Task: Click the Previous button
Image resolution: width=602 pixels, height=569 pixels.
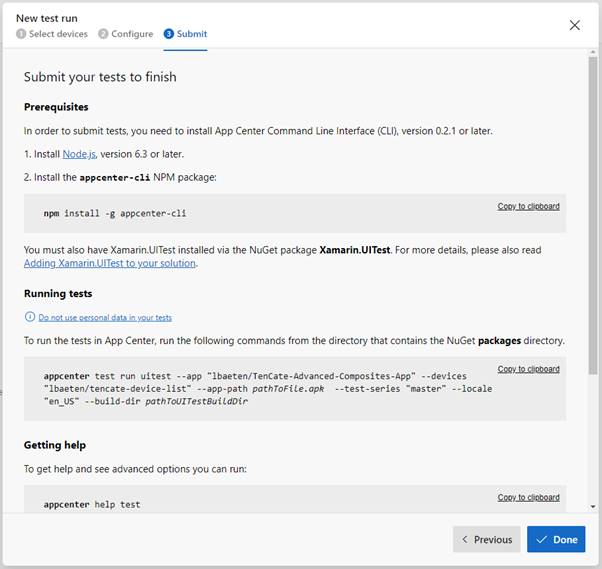Action: 486,539
